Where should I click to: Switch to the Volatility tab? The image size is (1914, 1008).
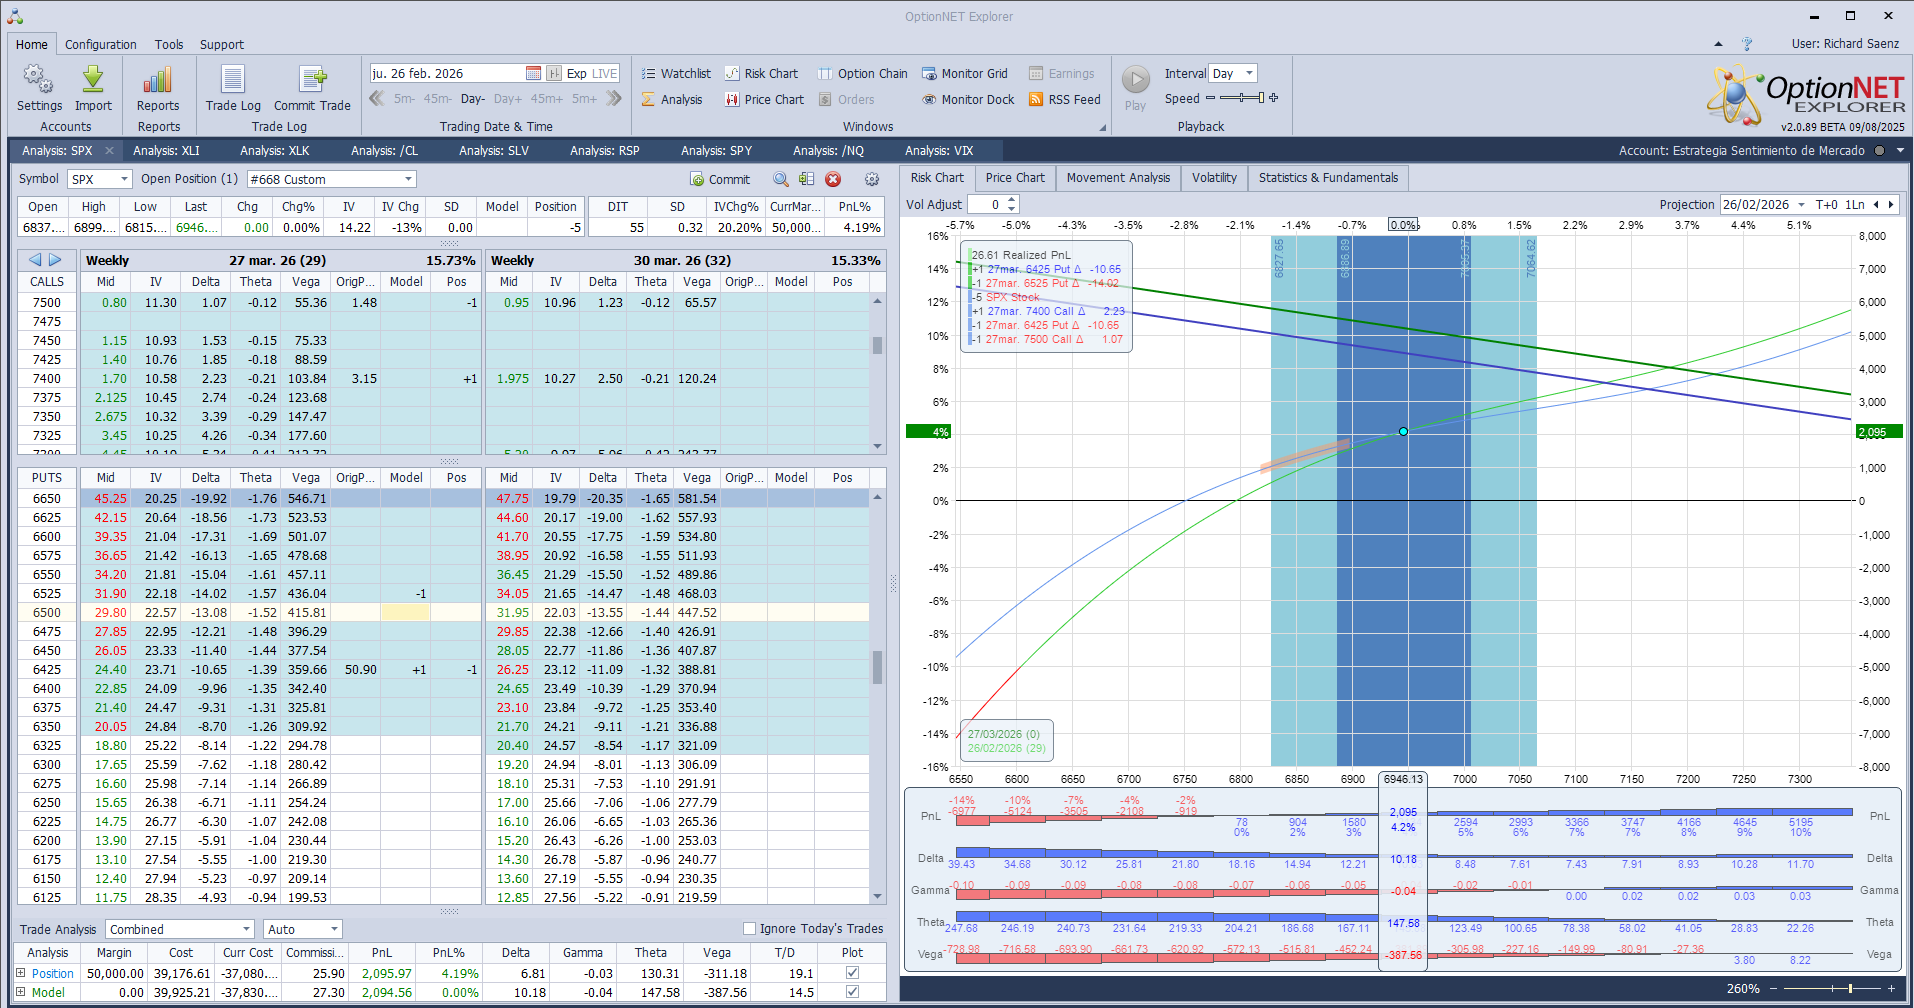pos(1214,178)
